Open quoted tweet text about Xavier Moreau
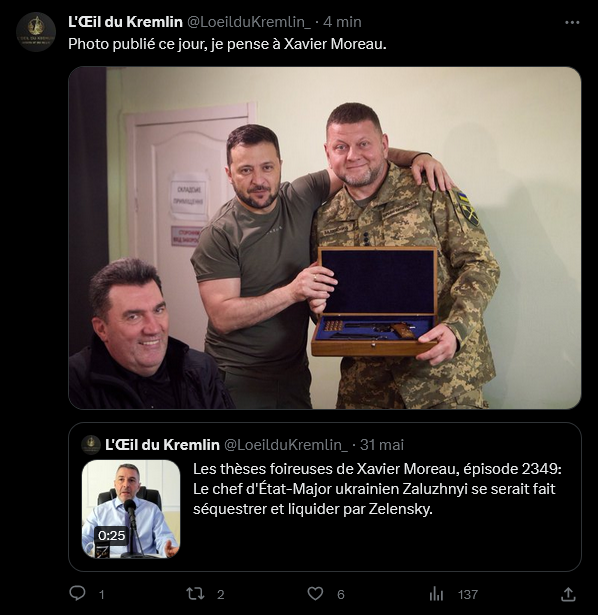Image resolution: width=598 pixels, height=615 pixels. (x=377, y=489)
